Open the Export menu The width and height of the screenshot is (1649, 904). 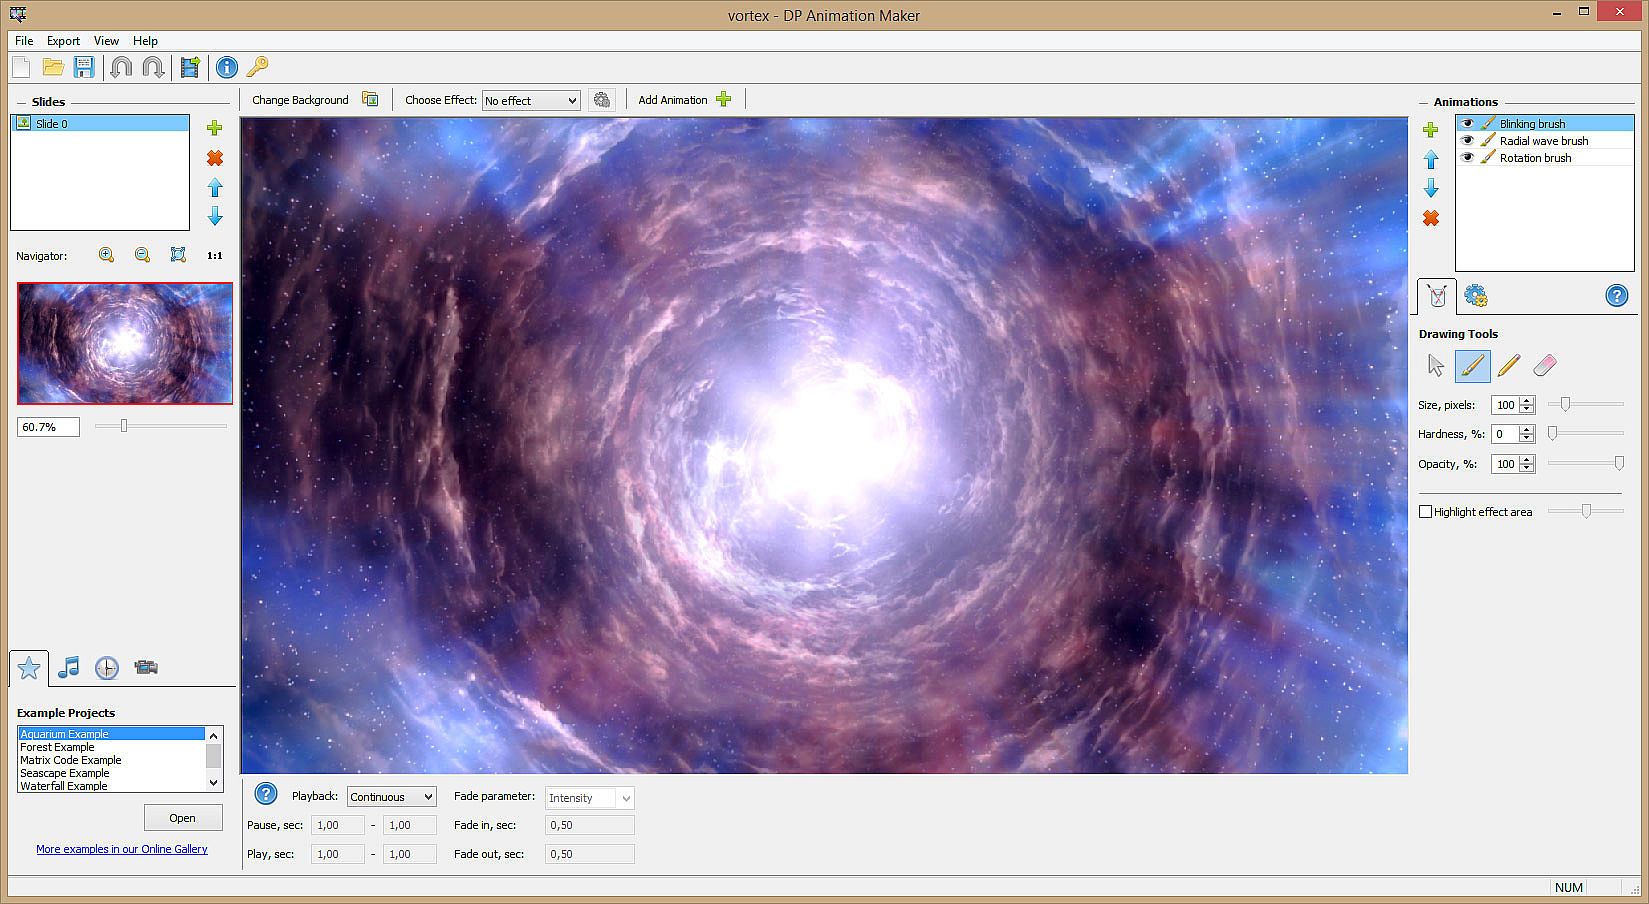63,41
